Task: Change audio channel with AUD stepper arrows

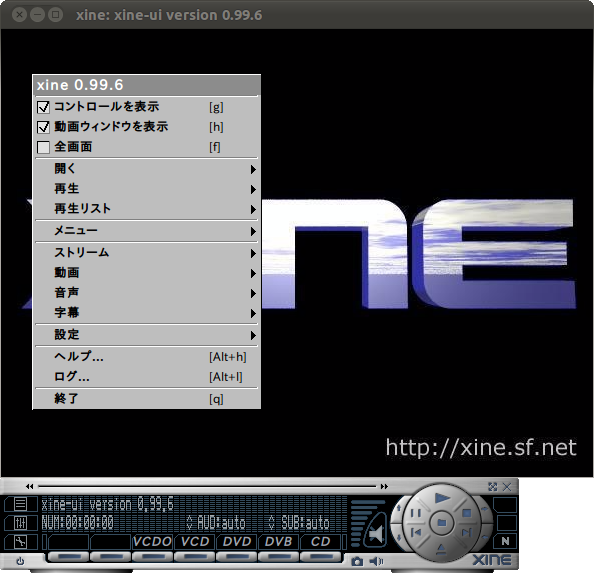Action: (190, 523)
